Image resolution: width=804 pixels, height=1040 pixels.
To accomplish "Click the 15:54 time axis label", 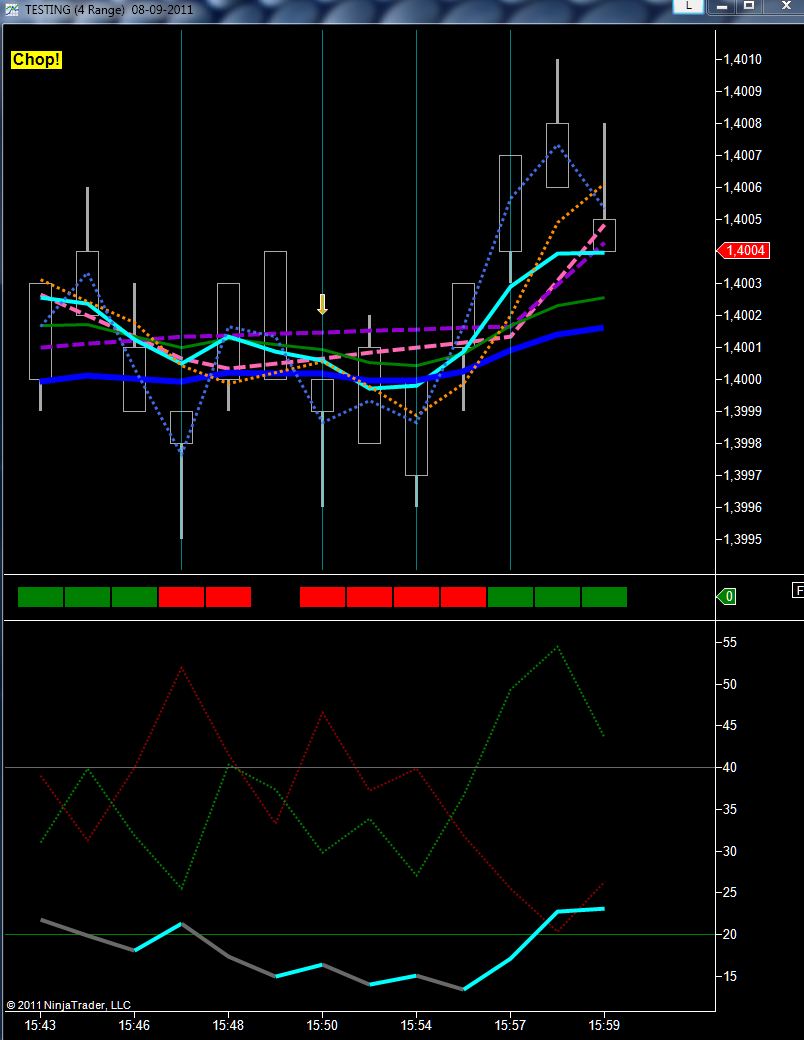I will pos(416,1025).
